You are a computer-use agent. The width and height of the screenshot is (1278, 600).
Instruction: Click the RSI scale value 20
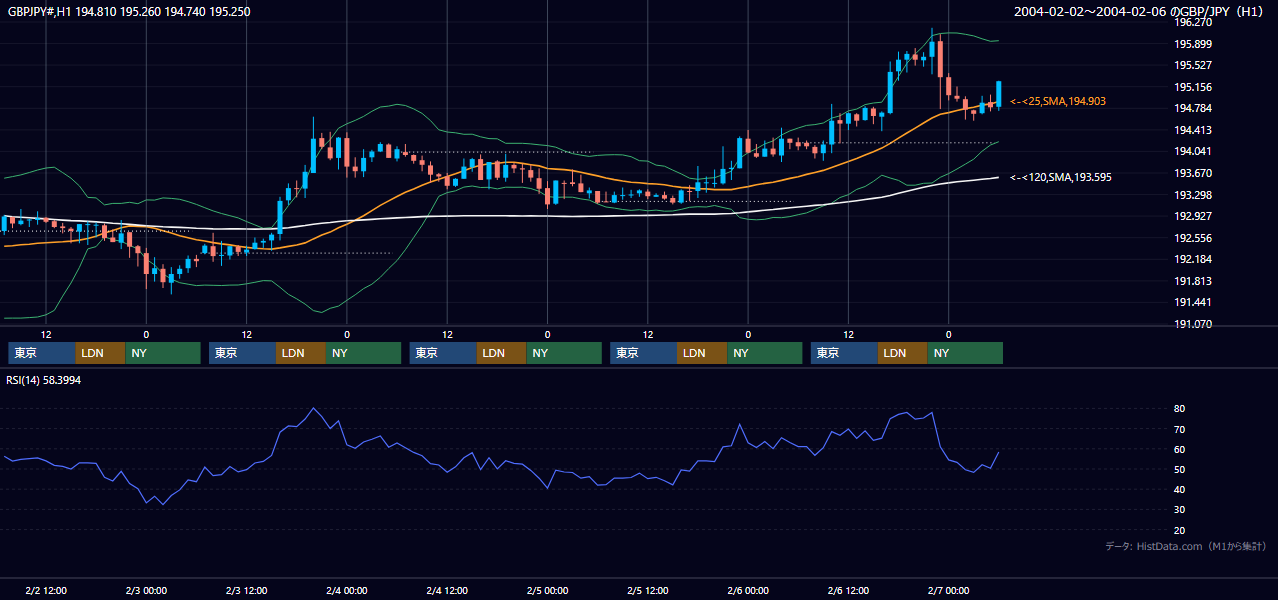coord(1180,530)
